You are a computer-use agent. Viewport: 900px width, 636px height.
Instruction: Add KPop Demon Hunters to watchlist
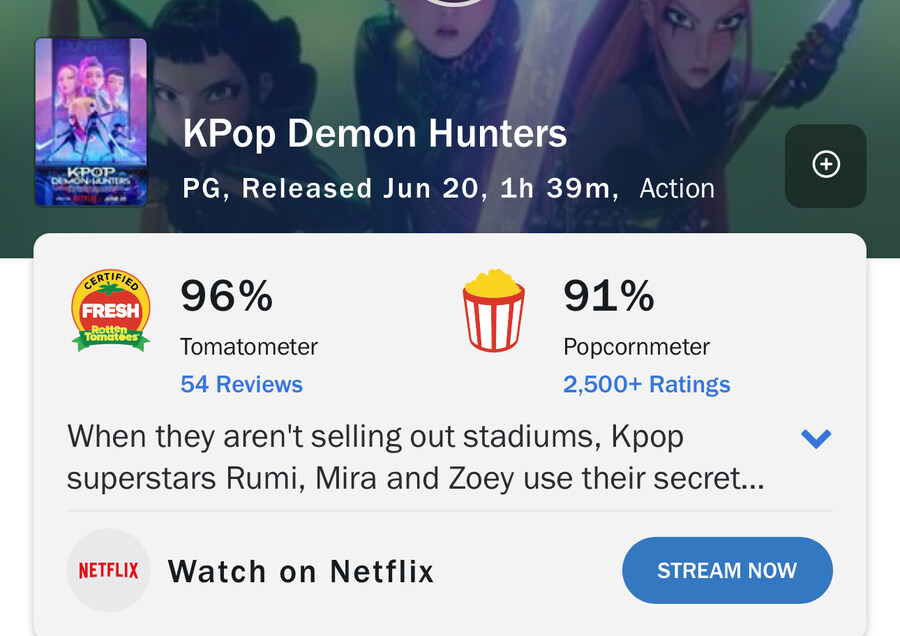[825, 166]
